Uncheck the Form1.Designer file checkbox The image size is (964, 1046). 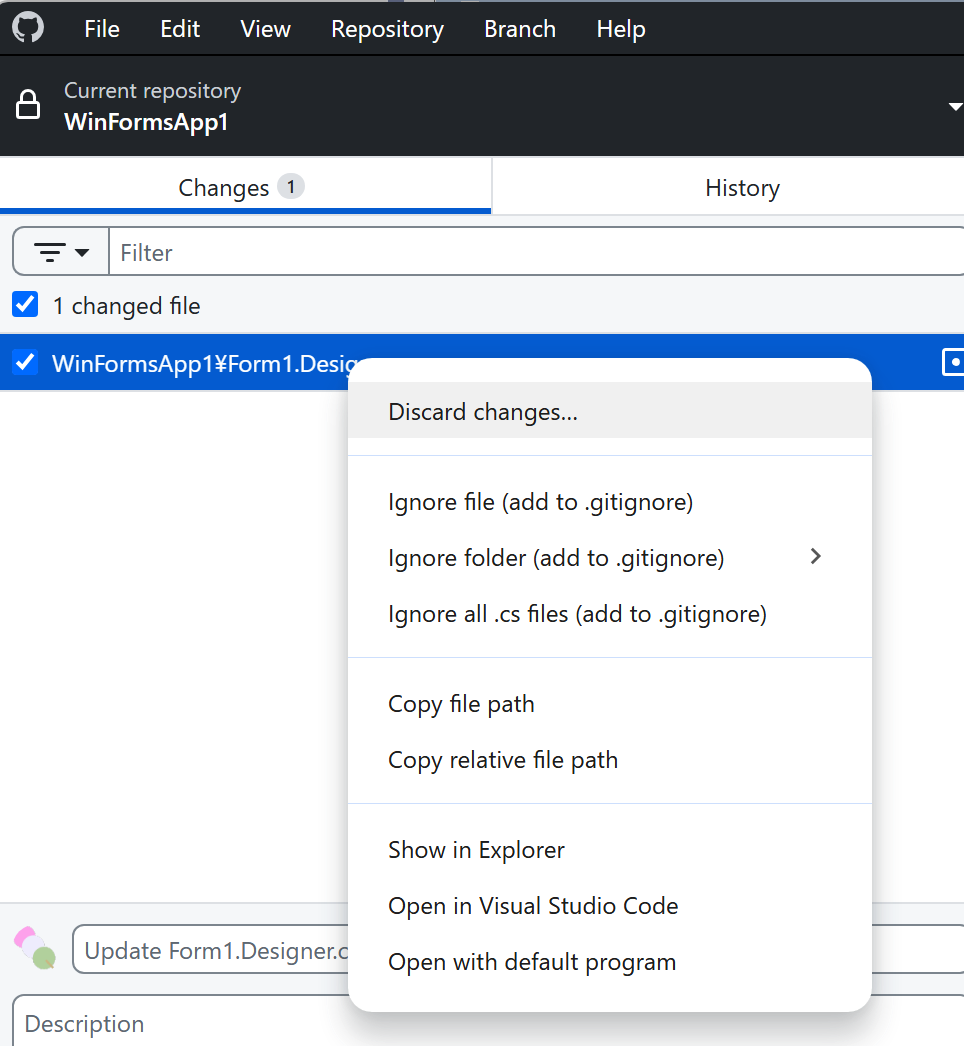(x=25, y=362)
